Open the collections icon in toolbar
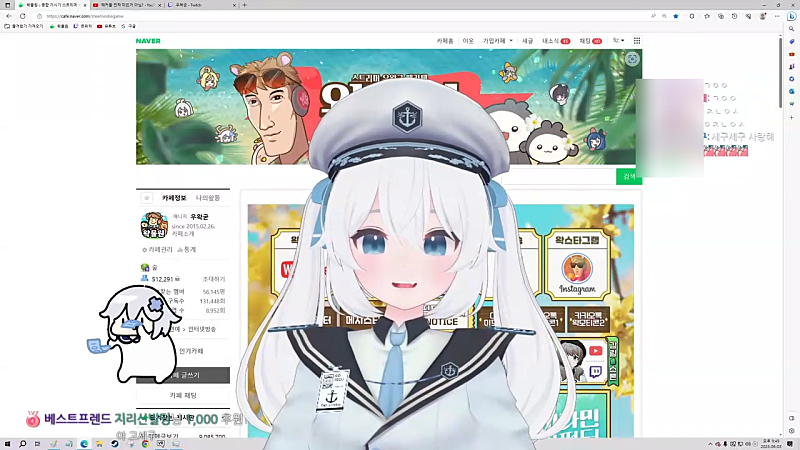This screenshot has height=450, width=800. [721, 16]
